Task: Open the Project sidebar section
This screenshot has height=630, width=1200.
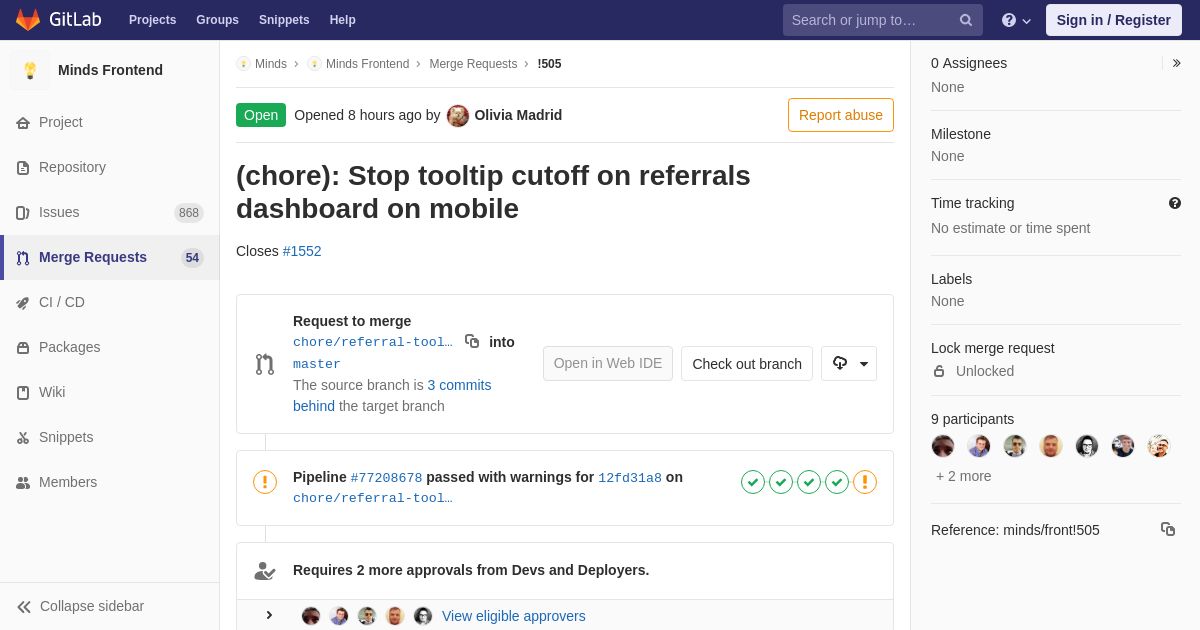Action: (x=110, y=122)
